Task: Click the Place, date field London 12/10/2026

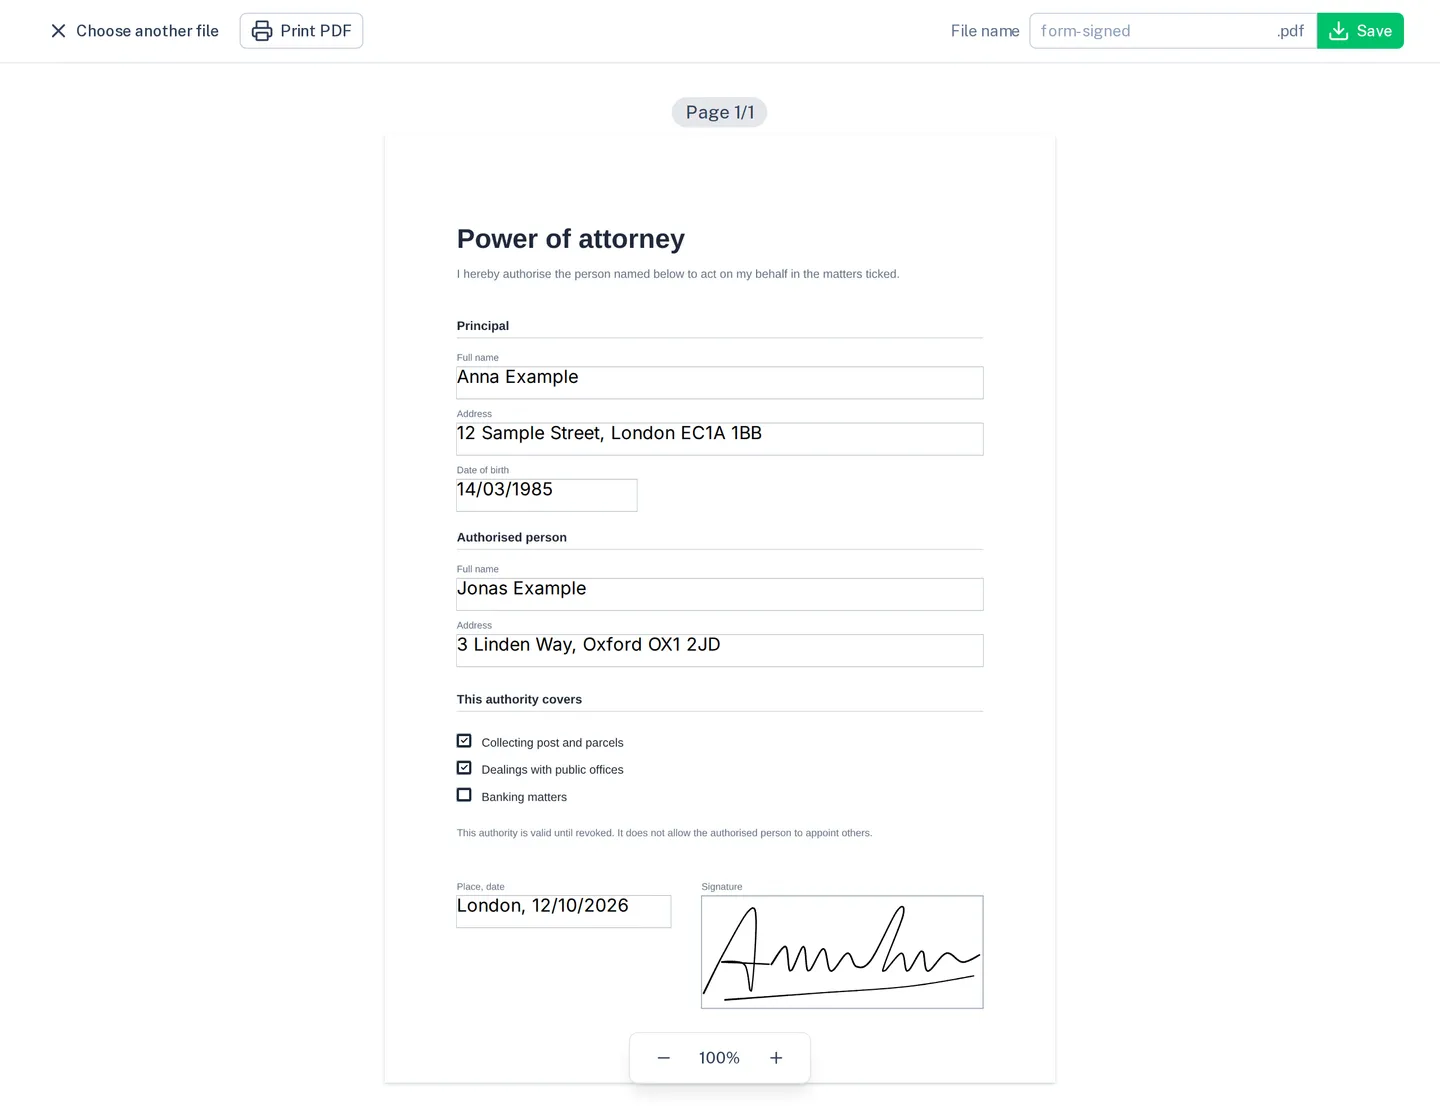Action: pyautogui.click(x=564, y=911)
